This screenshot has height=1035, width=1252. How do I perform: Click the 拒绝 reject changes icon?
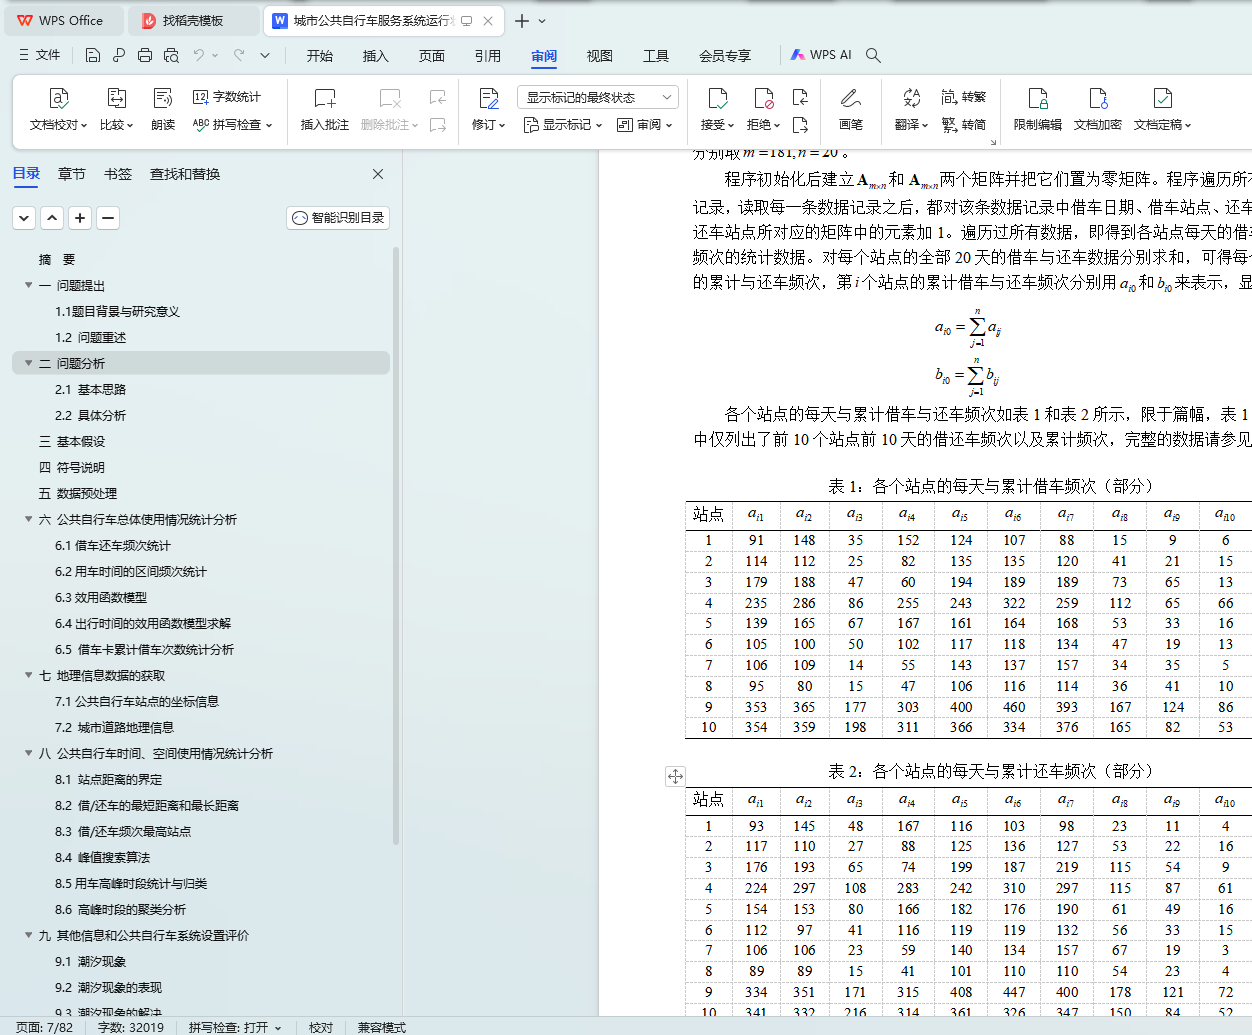pyautogui.click(x=764, y=98)
